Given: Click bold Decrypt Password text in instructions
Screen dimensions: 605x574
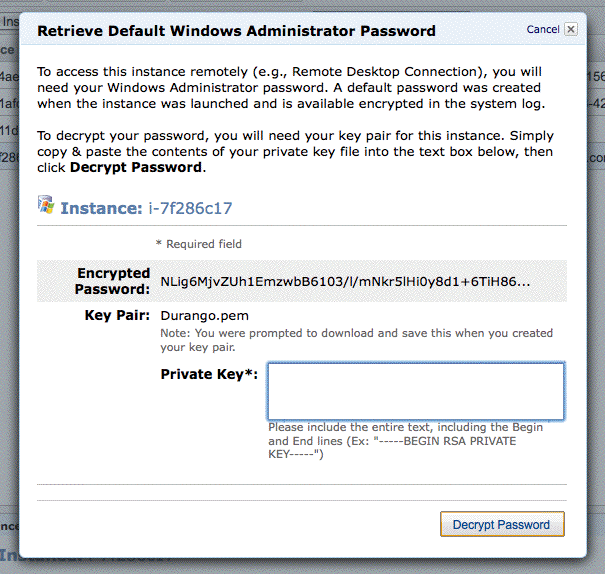Looking at the screenshot, I should (136, 167).
